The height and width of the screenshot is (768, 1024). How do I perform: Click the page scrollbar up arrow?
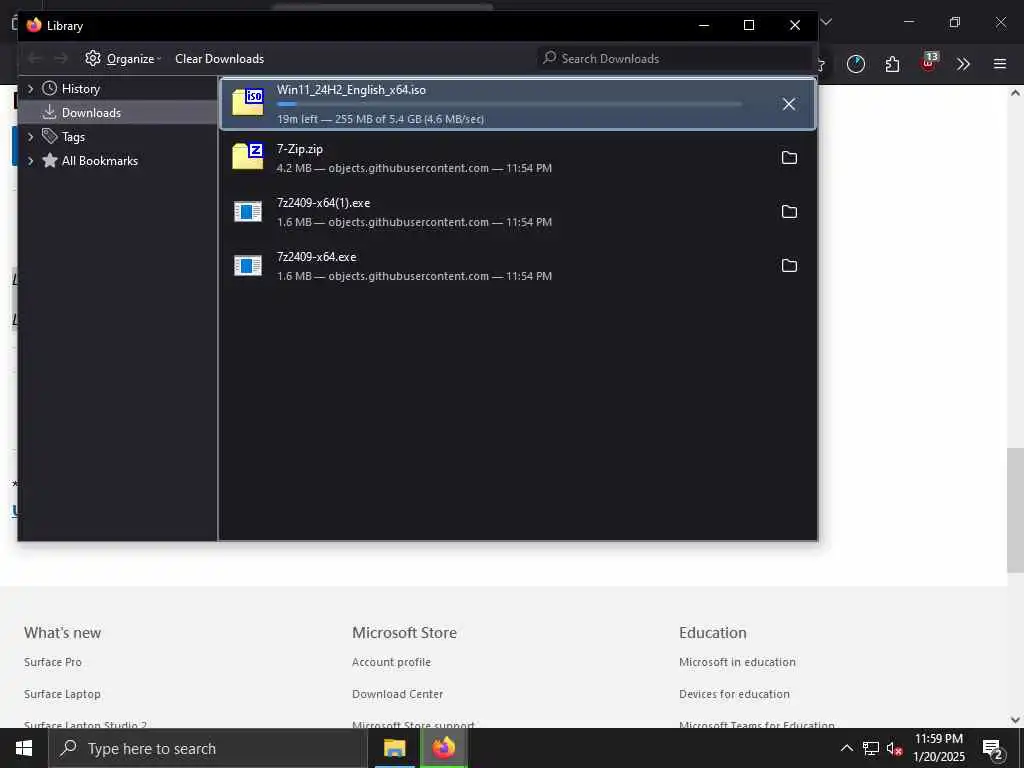pyautogui.click(x=1015, y=93)
